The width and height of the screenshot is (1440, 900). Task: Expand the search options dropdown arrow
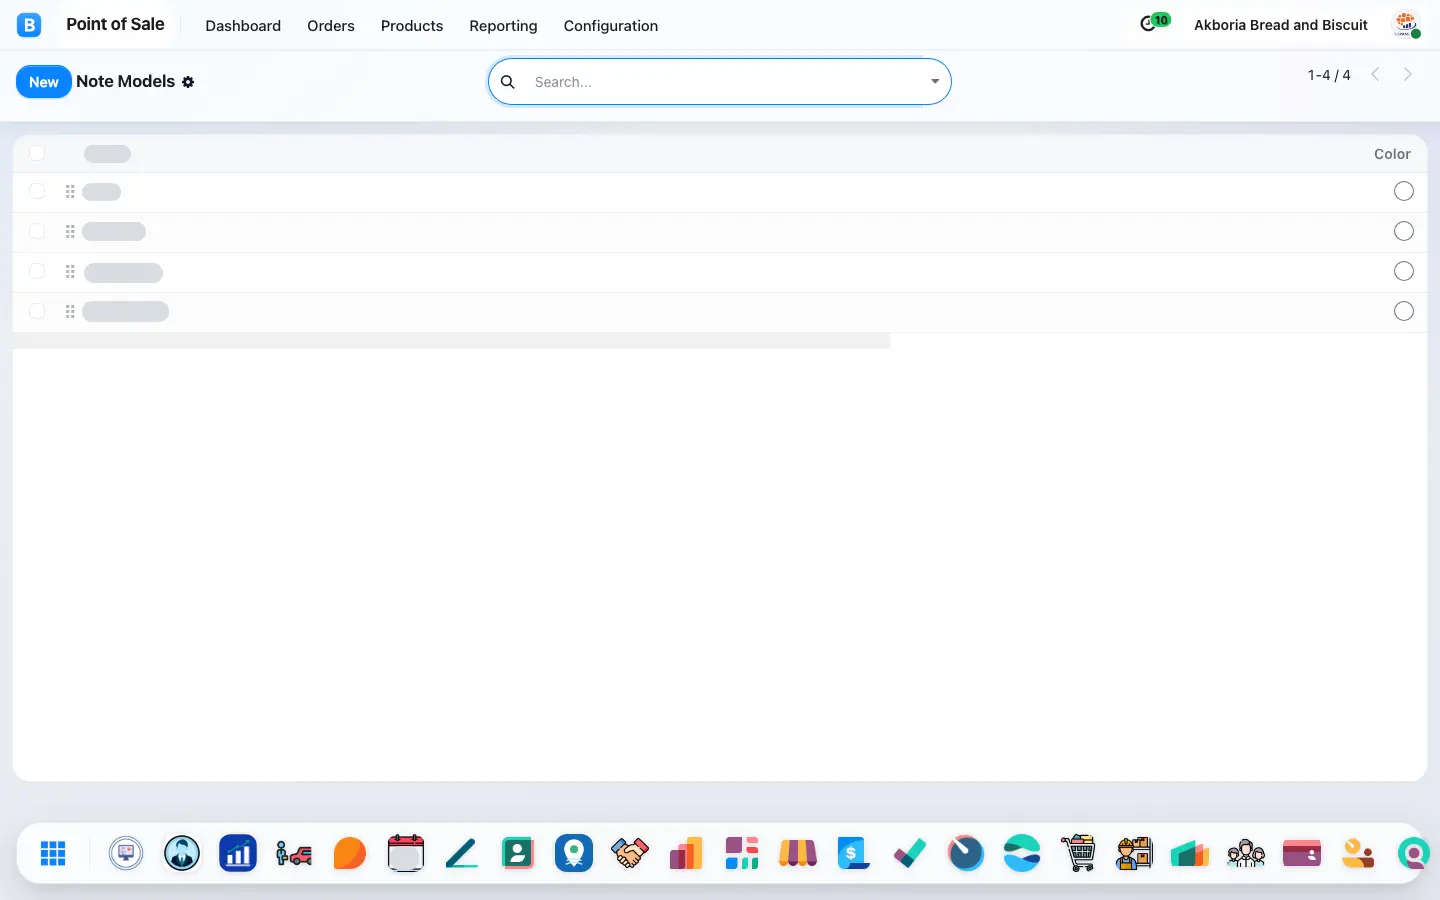tap(935, 82)
